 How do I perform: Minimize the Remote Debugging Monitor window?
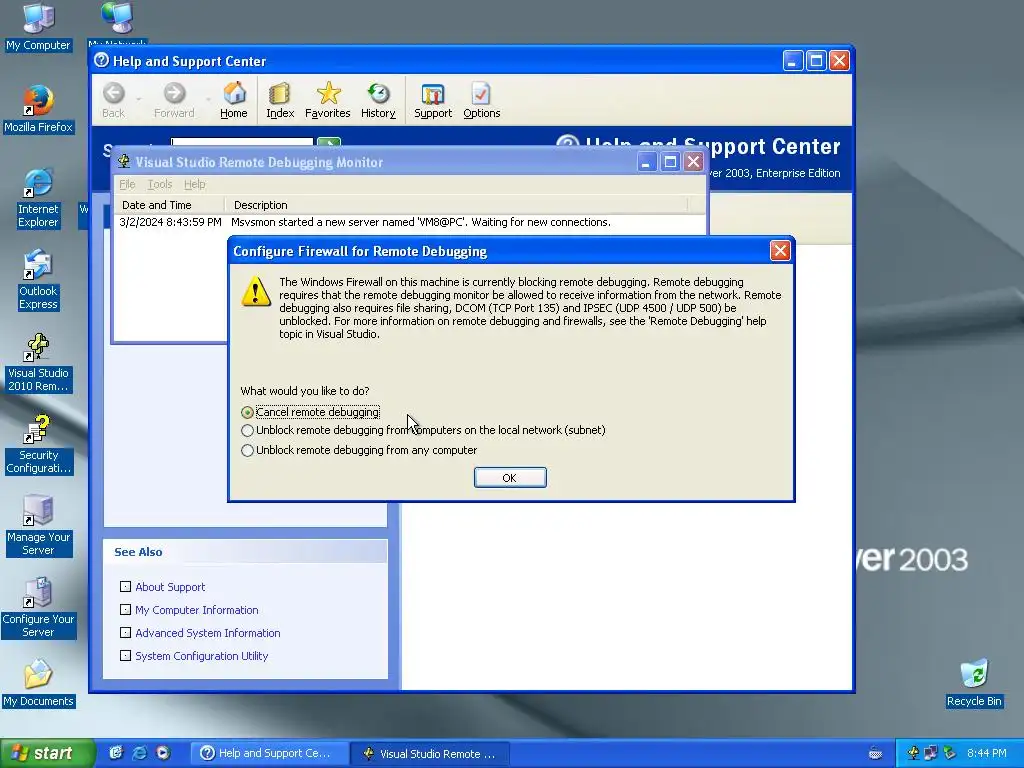point(647,162)
